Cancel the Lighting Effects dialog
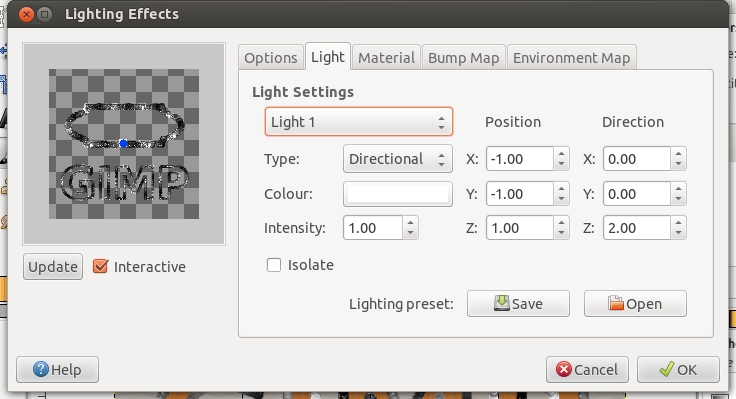This screenshot has width=736, height=399. point(587,369)
